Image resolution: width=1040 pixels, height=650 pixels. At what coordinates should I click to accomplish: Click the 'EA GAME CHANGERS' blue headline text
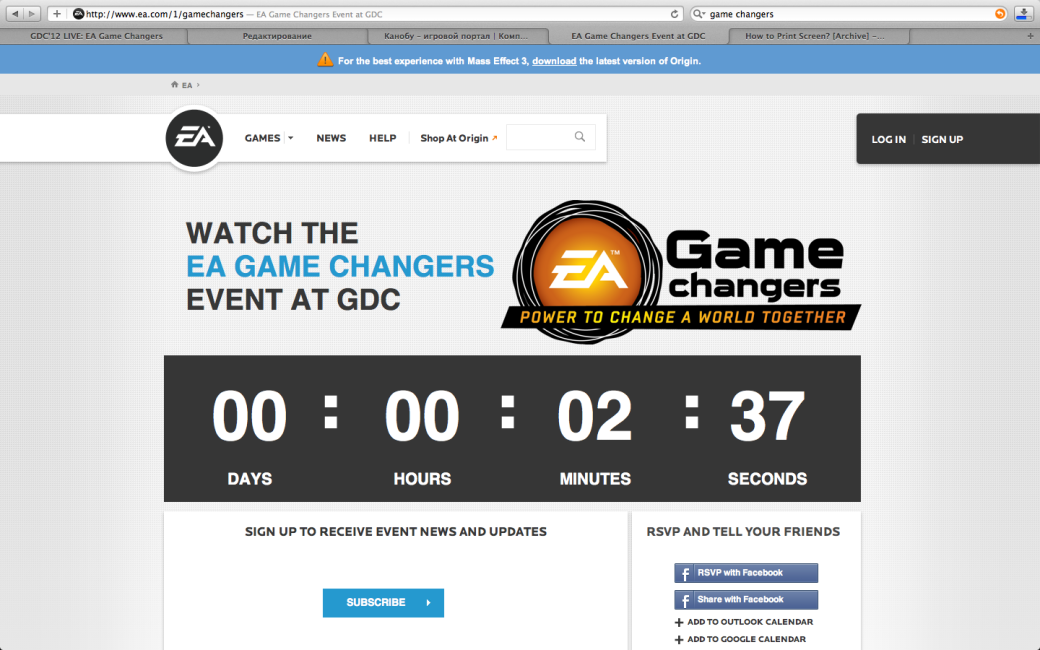[x=340, y=267]
